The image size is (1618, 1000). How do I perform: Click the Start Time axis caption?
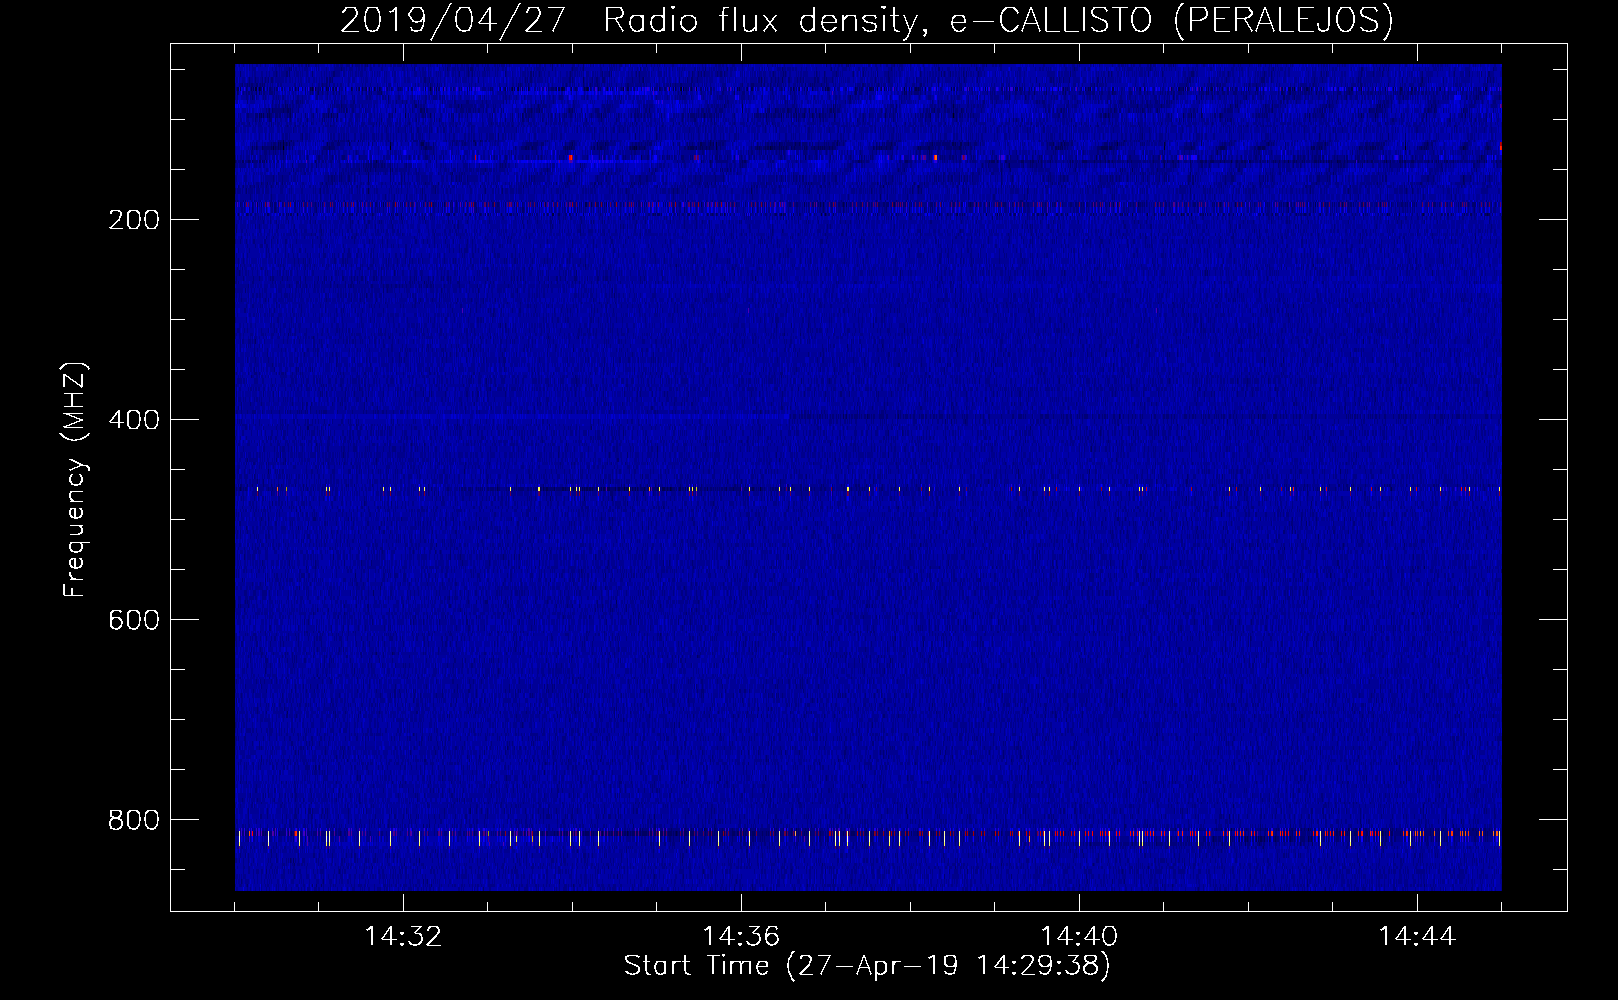point(867,966)
